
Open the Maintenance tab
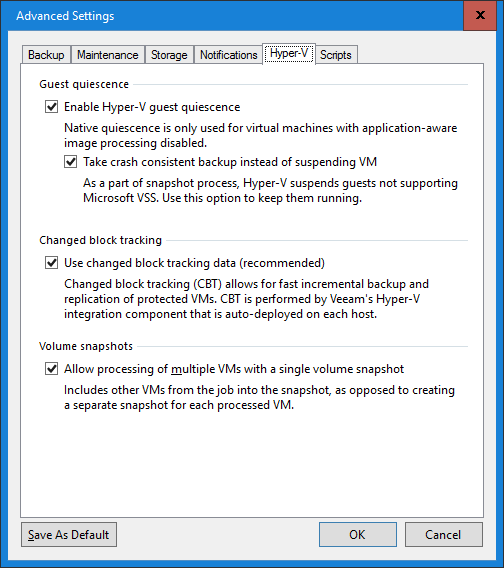click(108, 55)
